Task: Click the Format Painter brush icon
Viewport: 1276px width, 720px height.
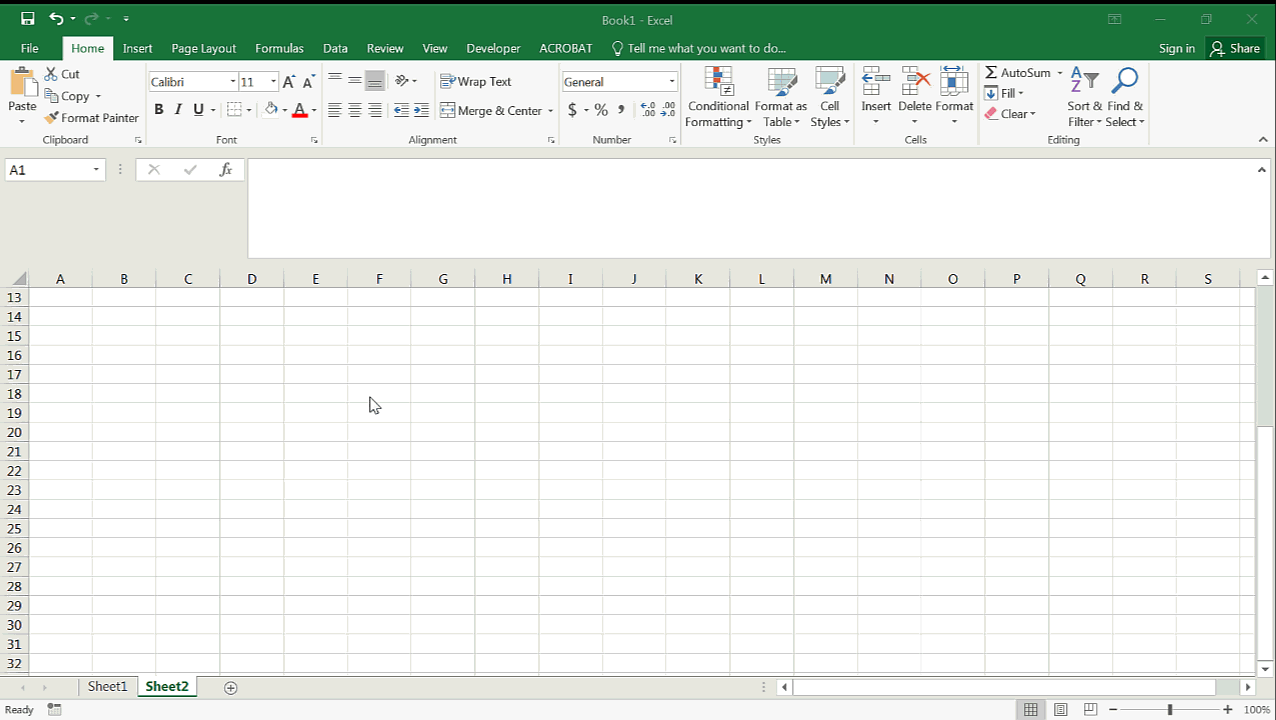Action: click(52, 118)
